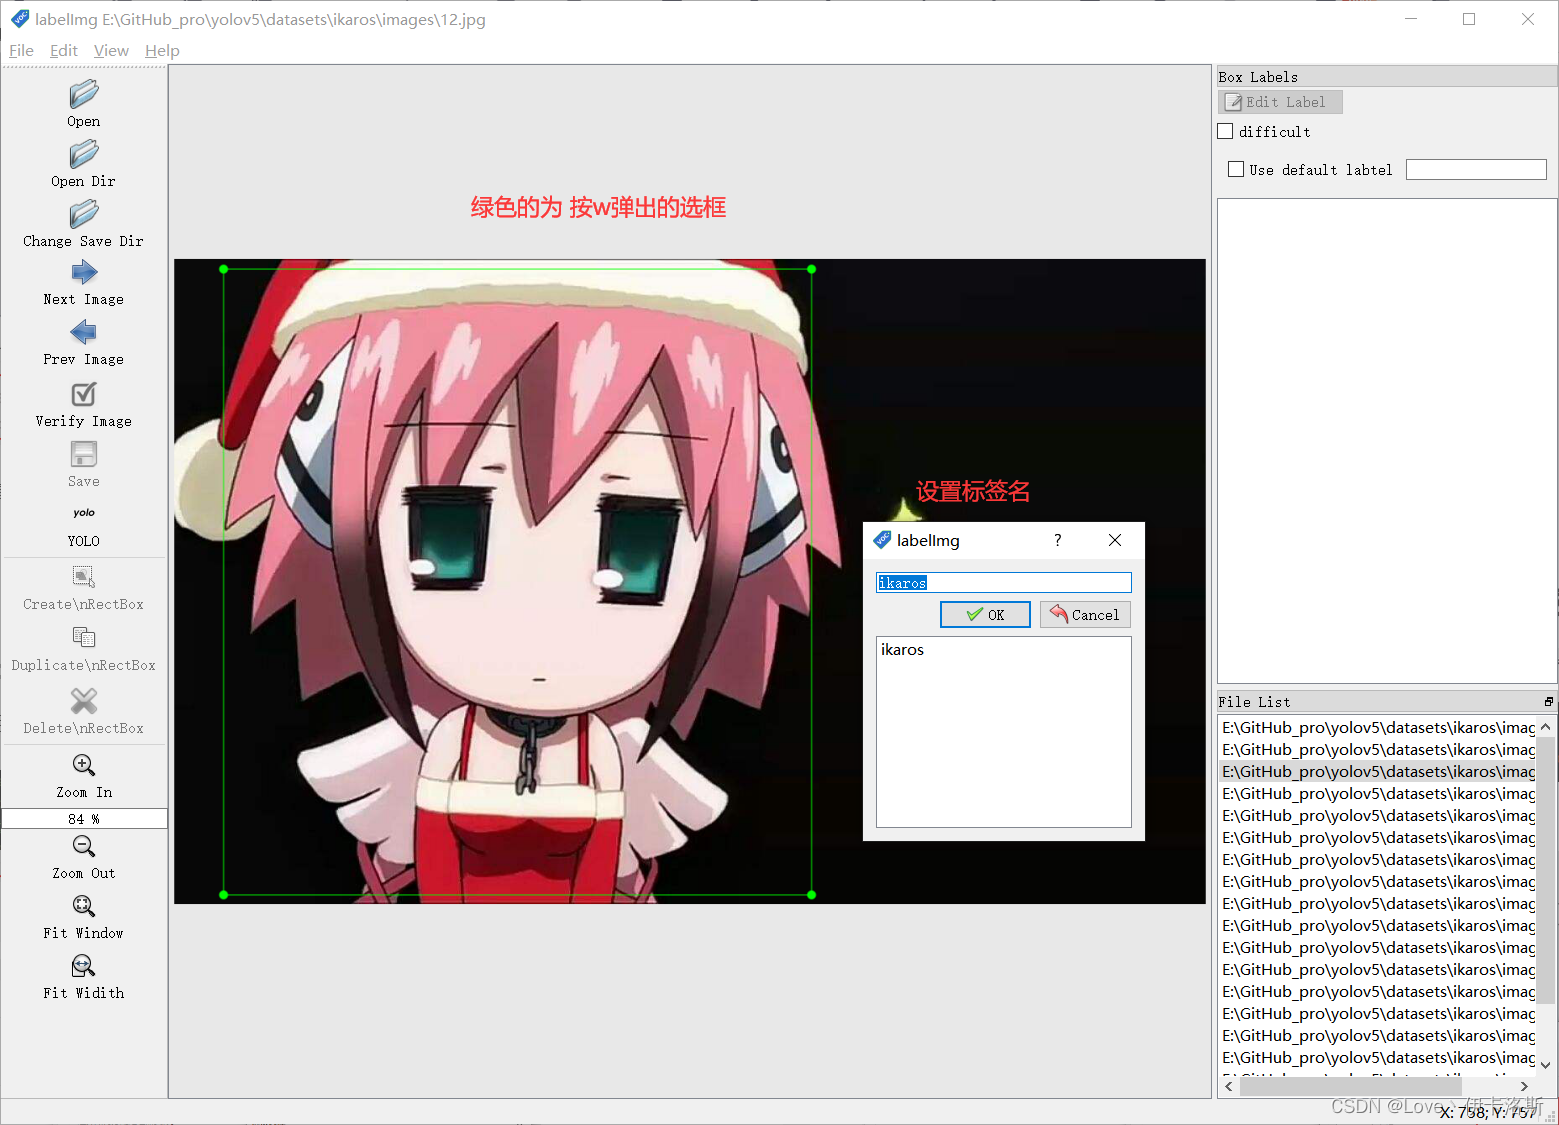This screenshot has height=1125, width=1559.
Task: Minimize the labelImg window
Action: click(1411, 19)
